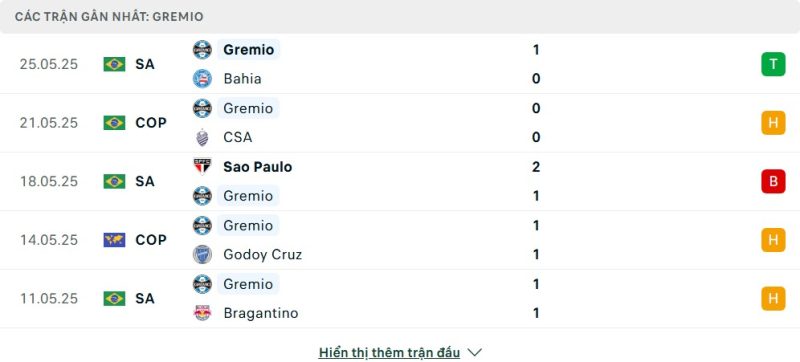Select the Bragantino team name
Image resolution: width=800 pixels, height=362 pixels.
pyautogui.click(x=261, y=313)
